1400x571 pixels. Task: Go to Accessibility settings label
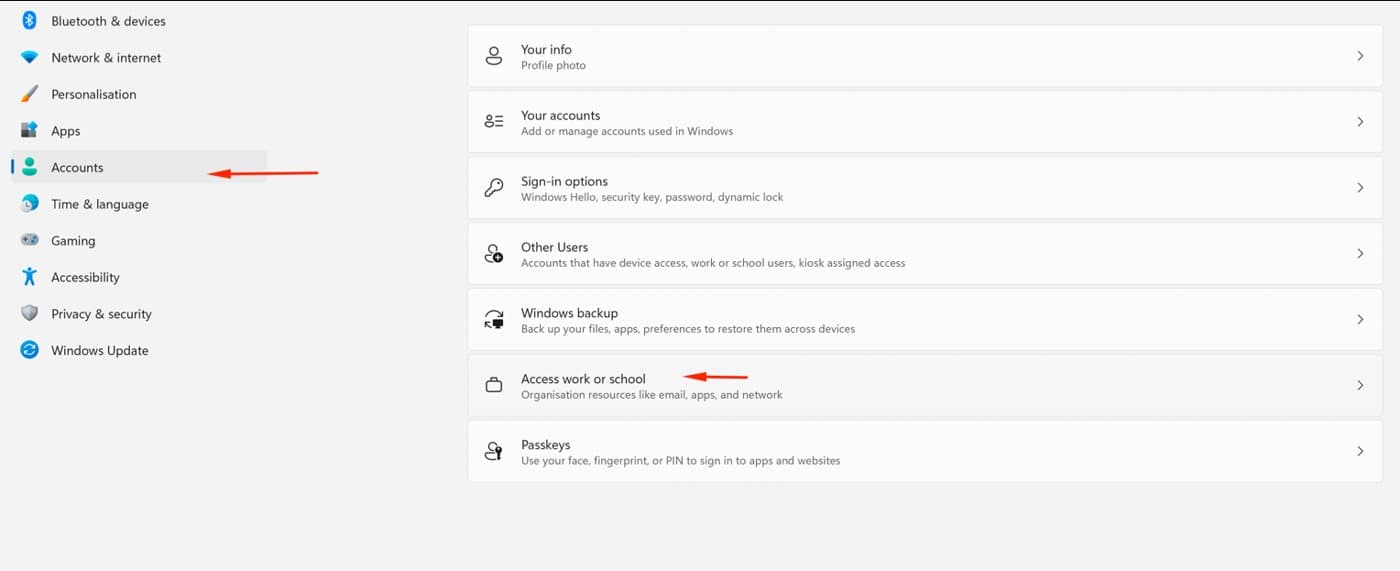click(85, 277)
